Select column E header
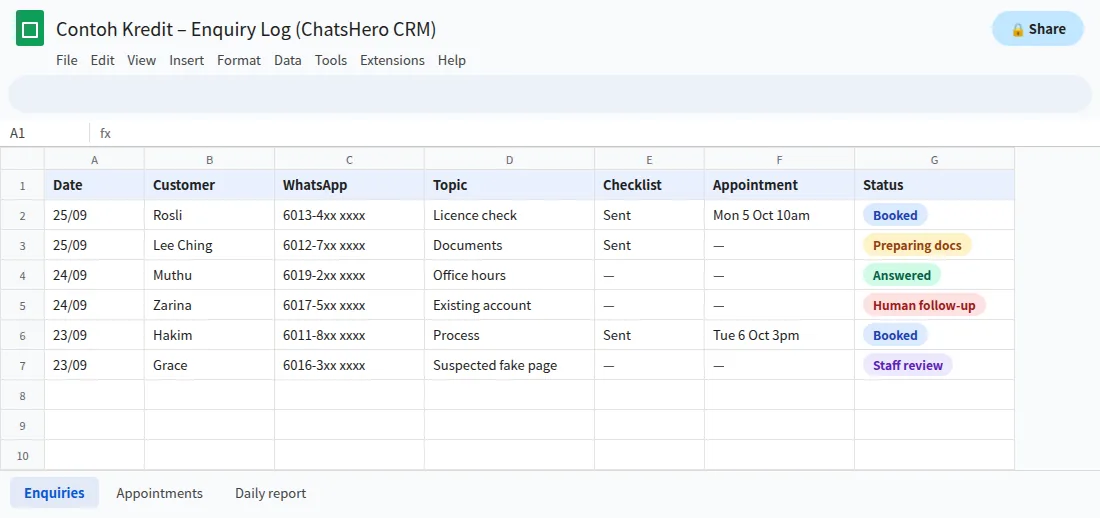Viewport: 1100px width, 518px height. [x=650, y=160]
